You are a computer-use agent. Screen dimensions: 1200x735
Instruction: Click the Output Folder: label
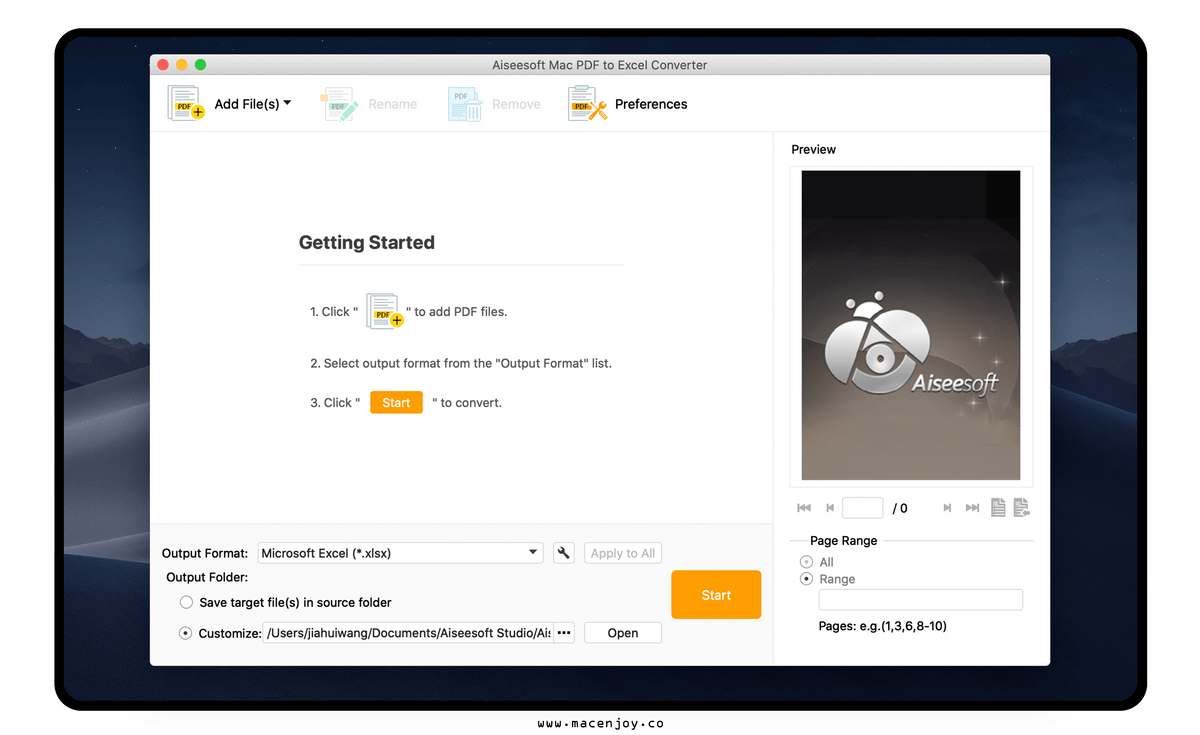click(207, 577)
